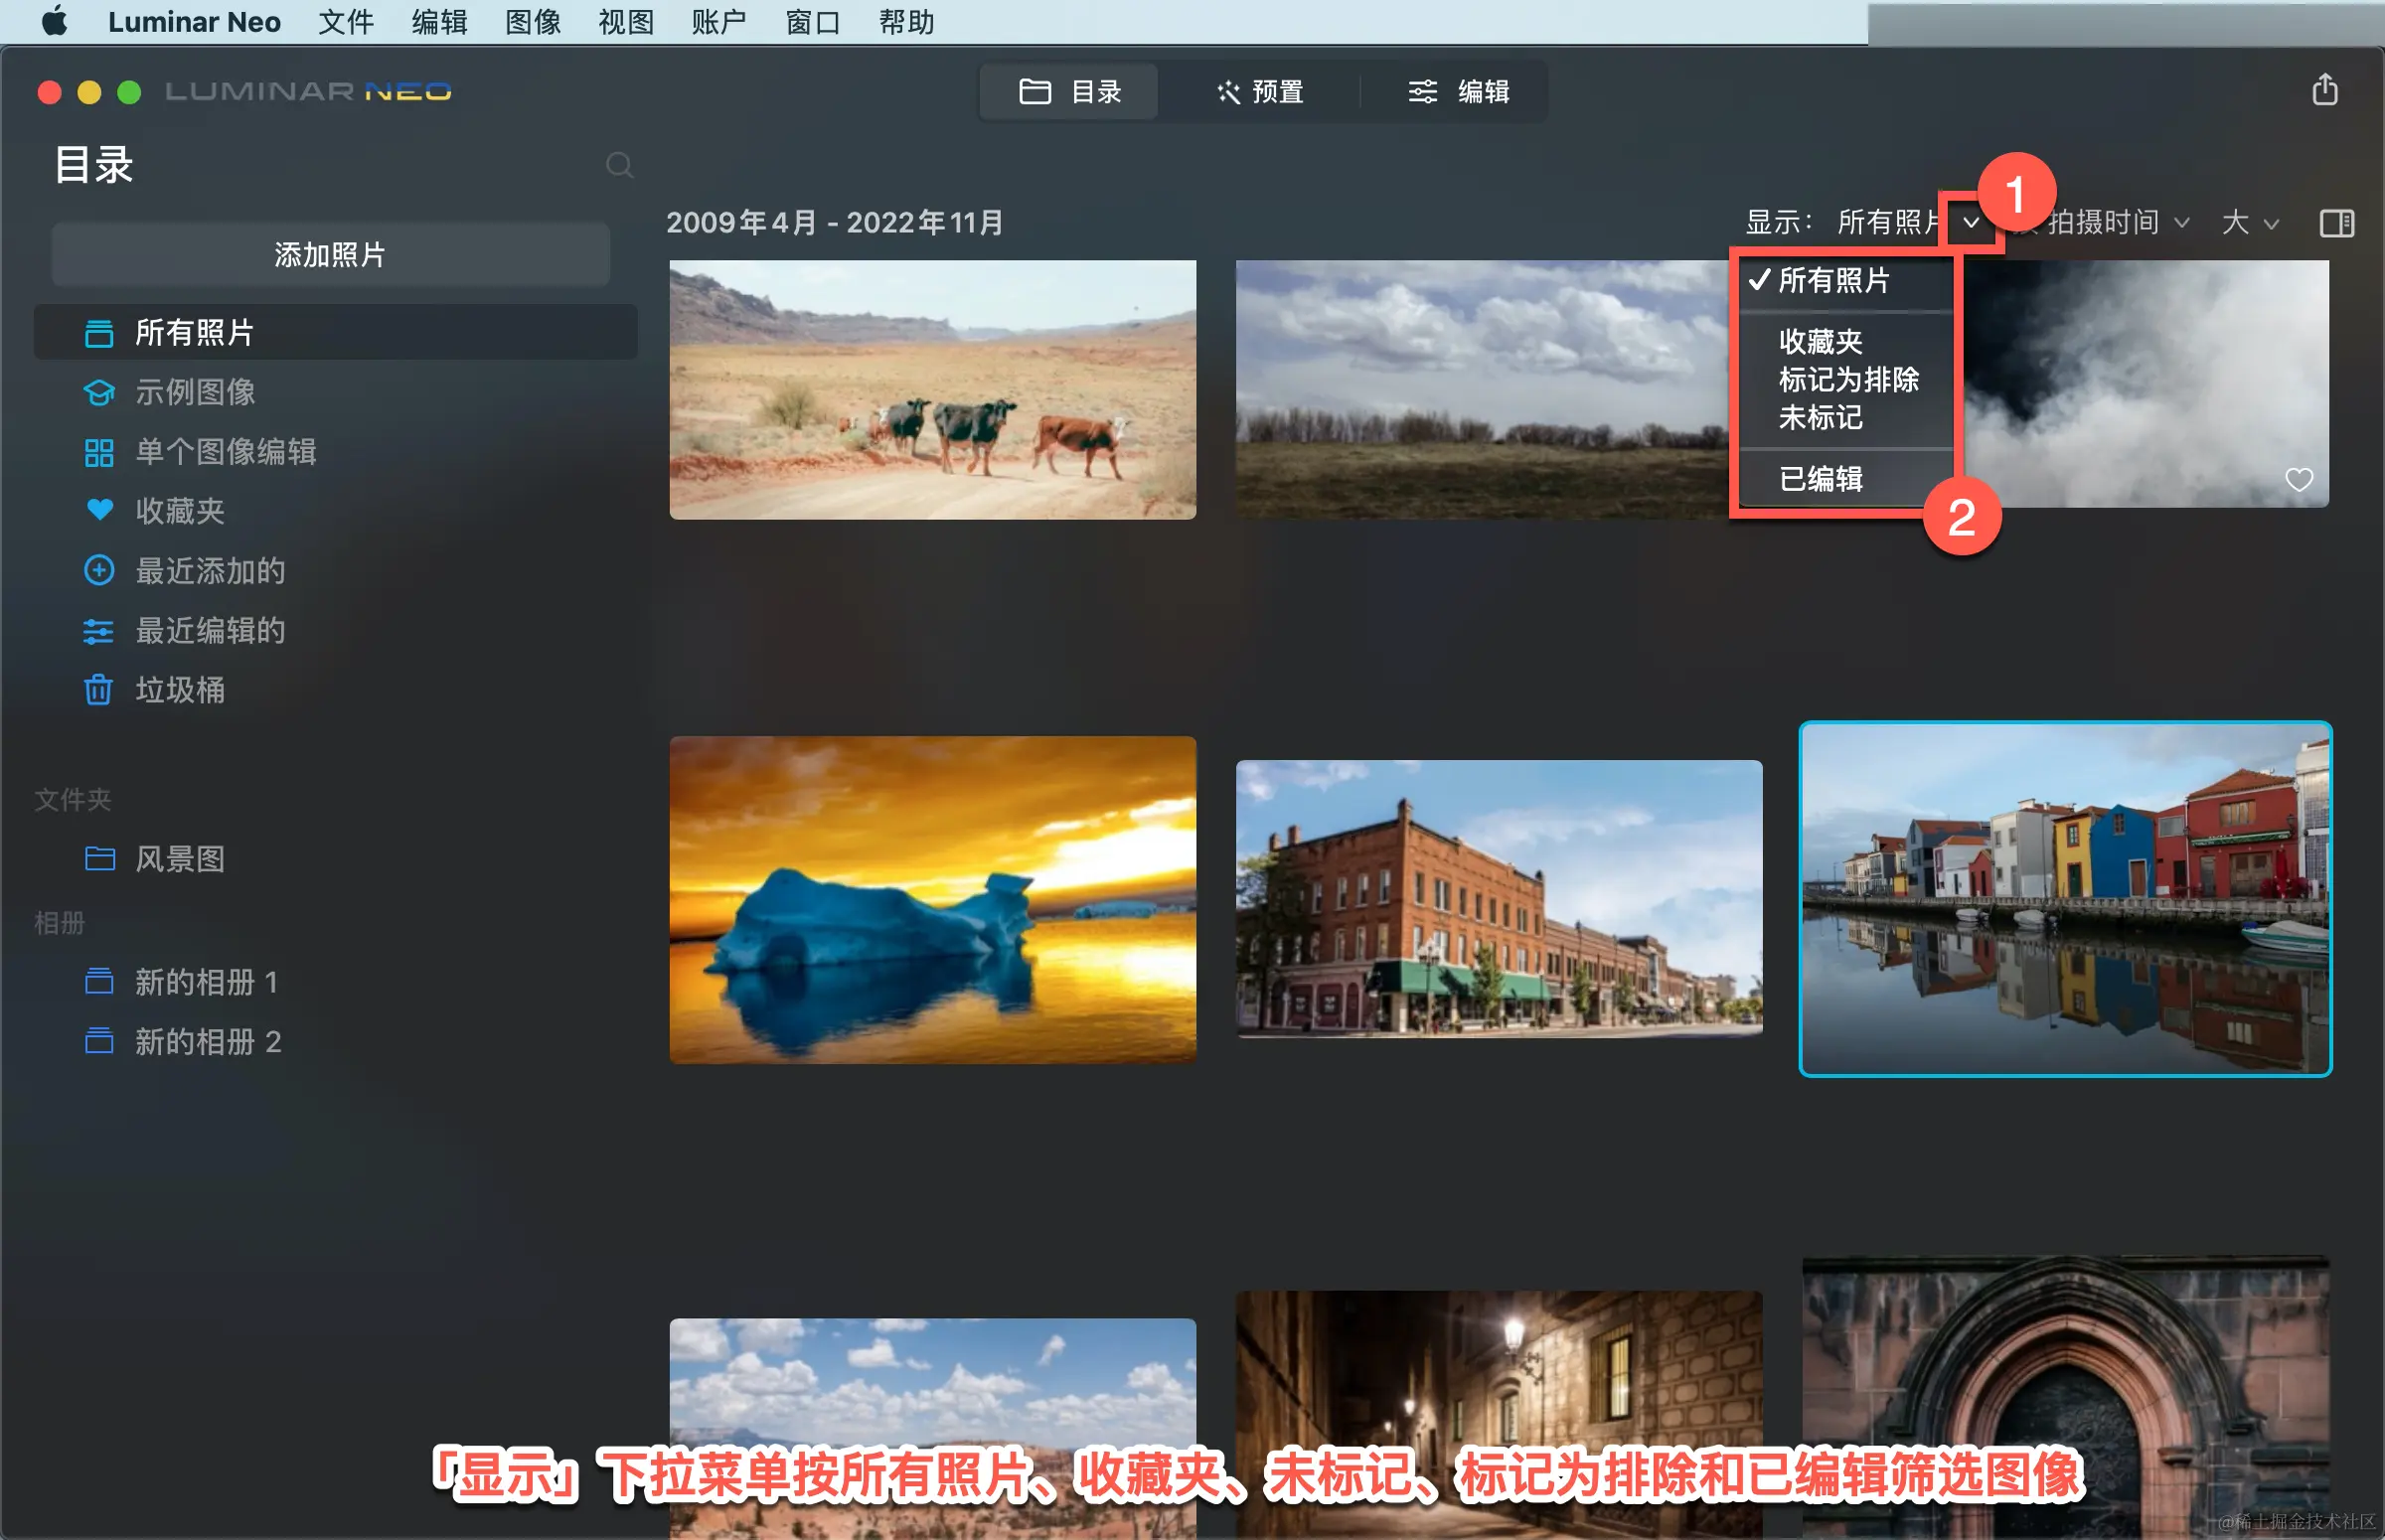Image resolution: width=2385 pixels, height=1540 pixels.
Task: Open 示例图像 sample images
Action: pyautogui.click(x=195, y=392)
